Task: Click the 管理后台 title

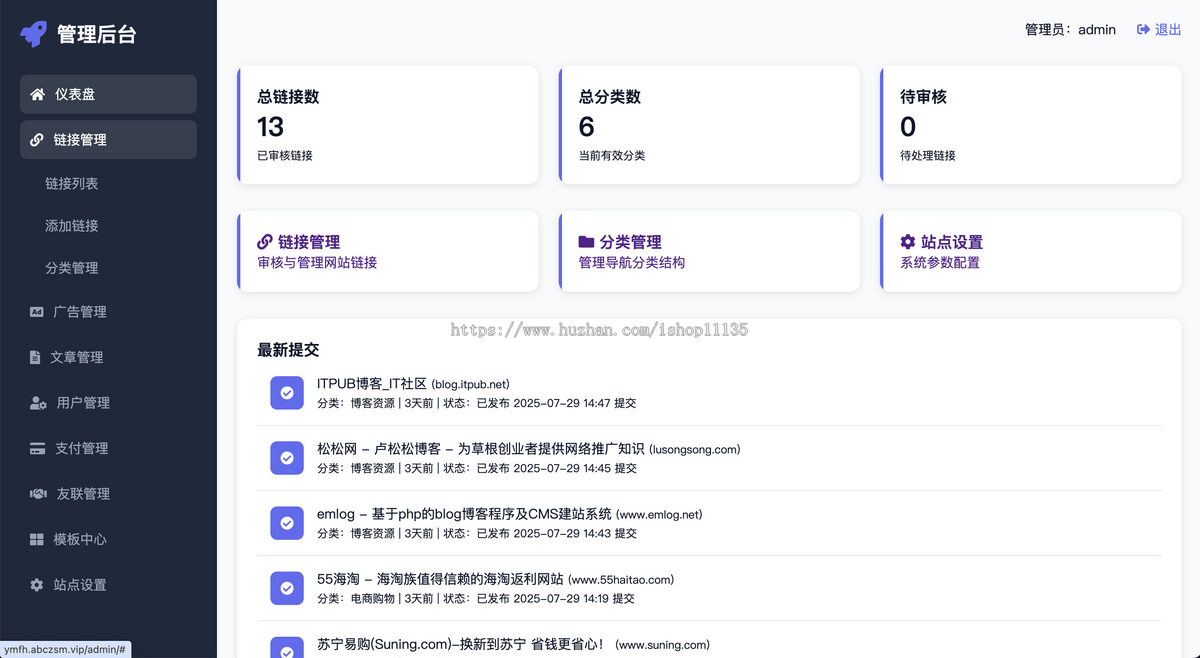Action: (97, 34)
